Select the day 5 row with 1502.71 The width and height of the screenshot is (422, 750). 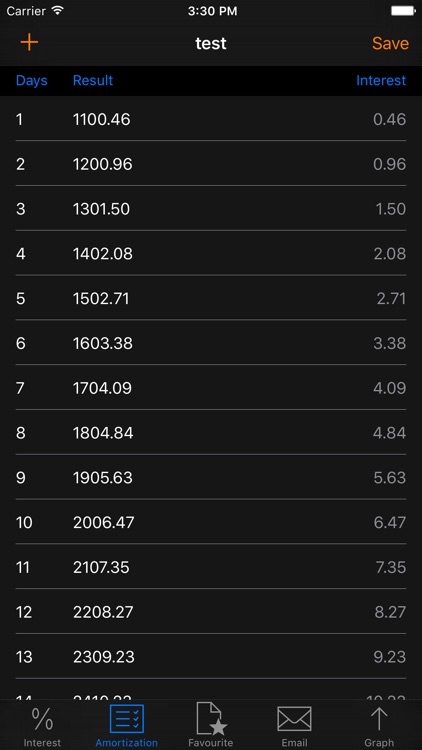[211, 298]
